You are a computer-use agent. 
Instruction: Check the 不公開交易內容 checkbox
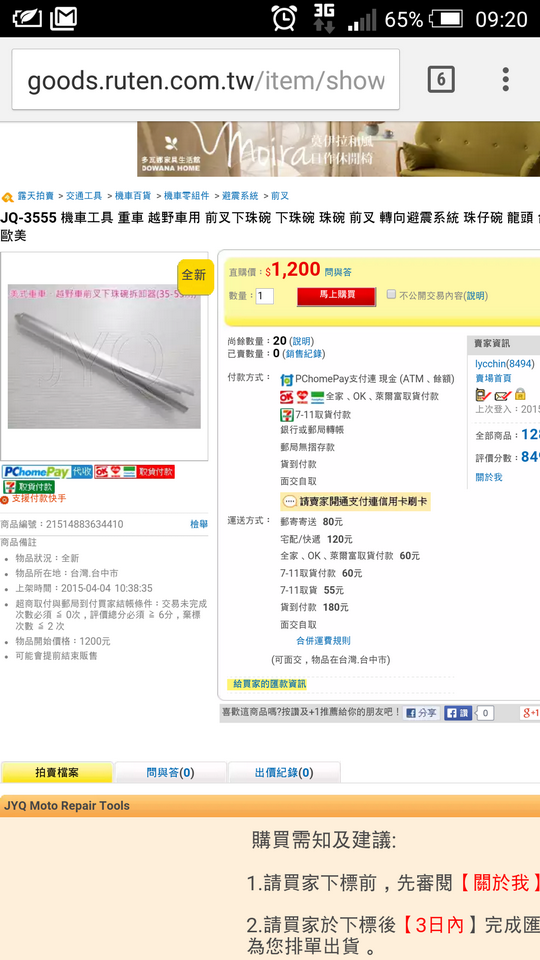pyautogui.click(x=391, y=294)
